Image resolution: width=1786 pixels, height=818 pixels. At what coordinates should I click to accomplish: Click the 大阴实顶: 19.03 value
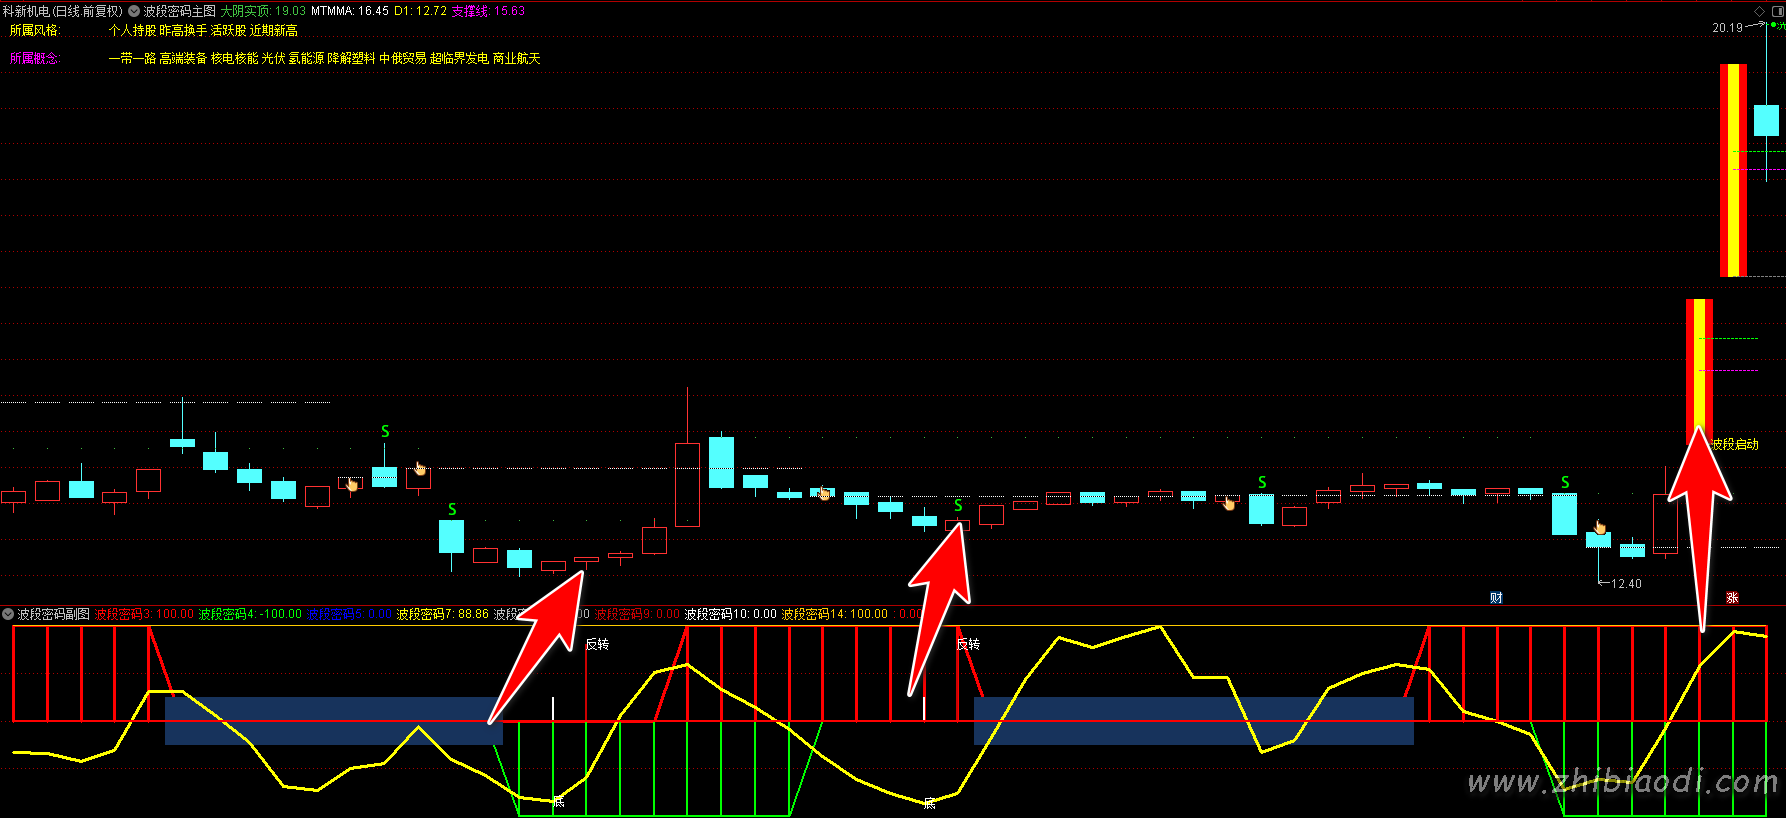263,11
